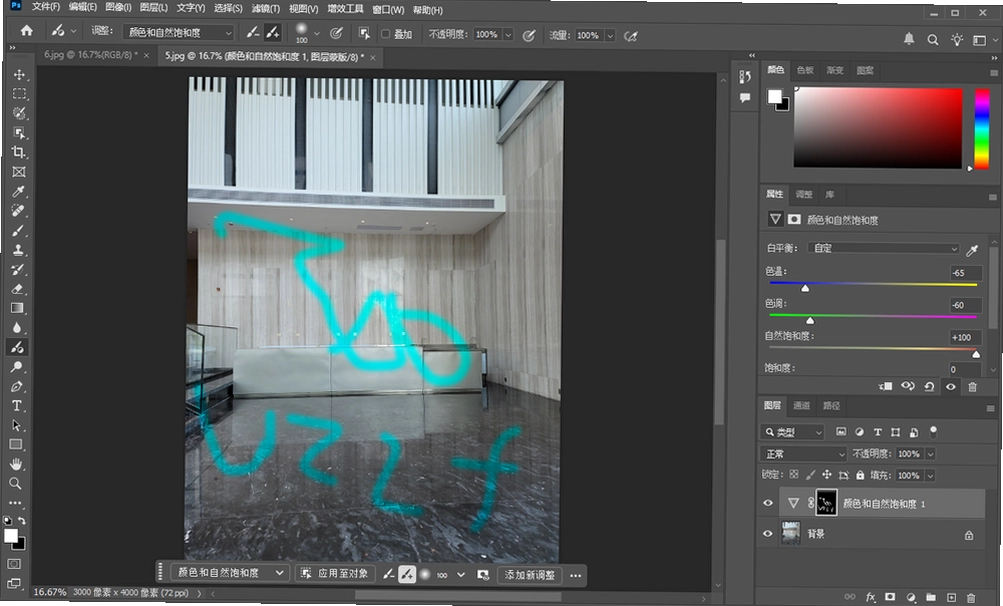
Task: Toggle lock all padlock icon
Action: [860, 475]
